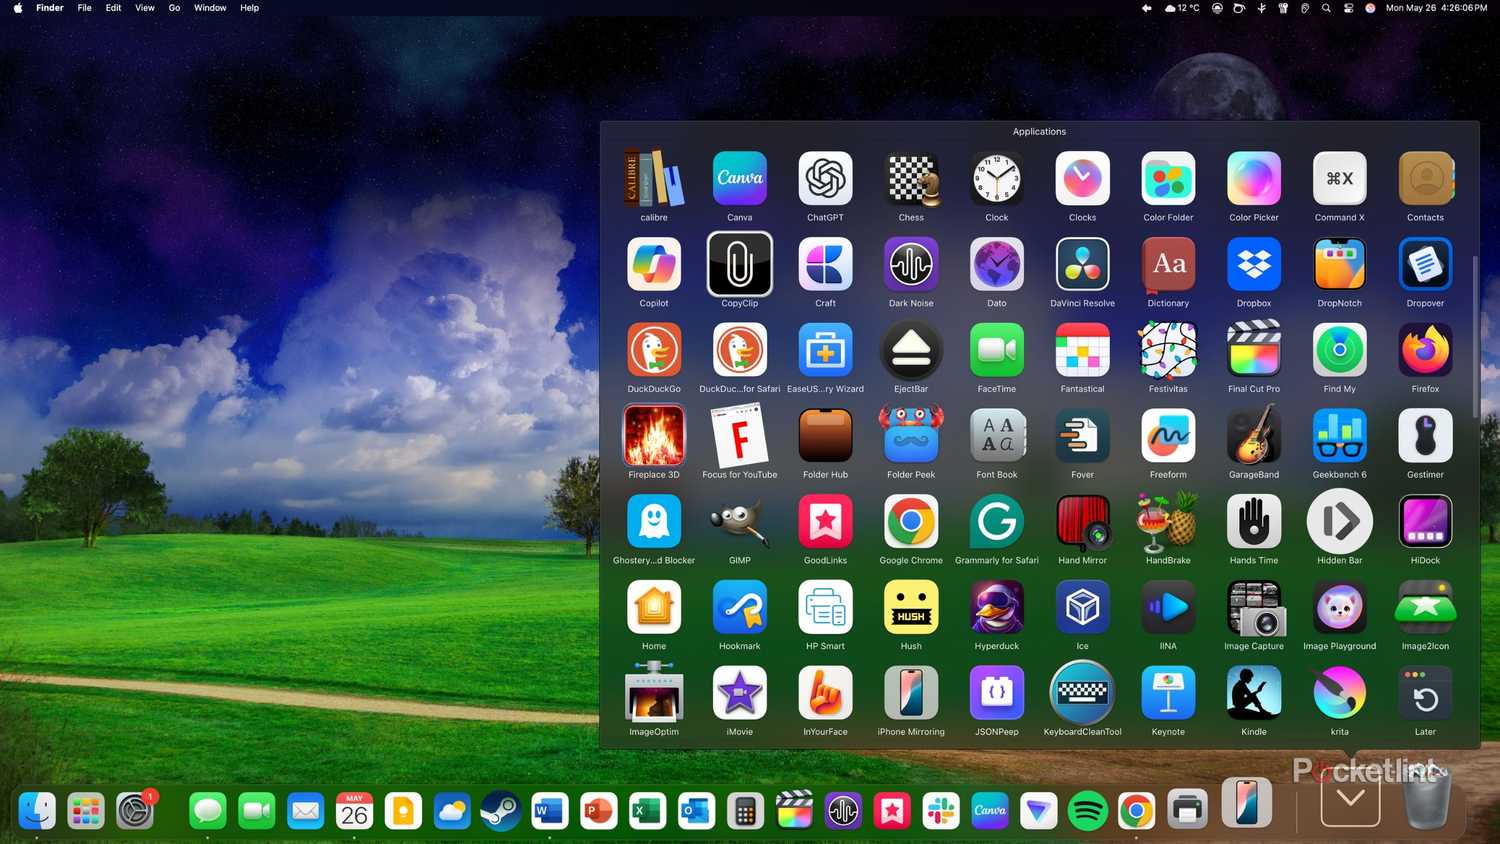The height and width of the screenshot is (844, 1500).
Task: Open Final Cut Pro
Action: pyautogui.click(x=1253, y=349)
